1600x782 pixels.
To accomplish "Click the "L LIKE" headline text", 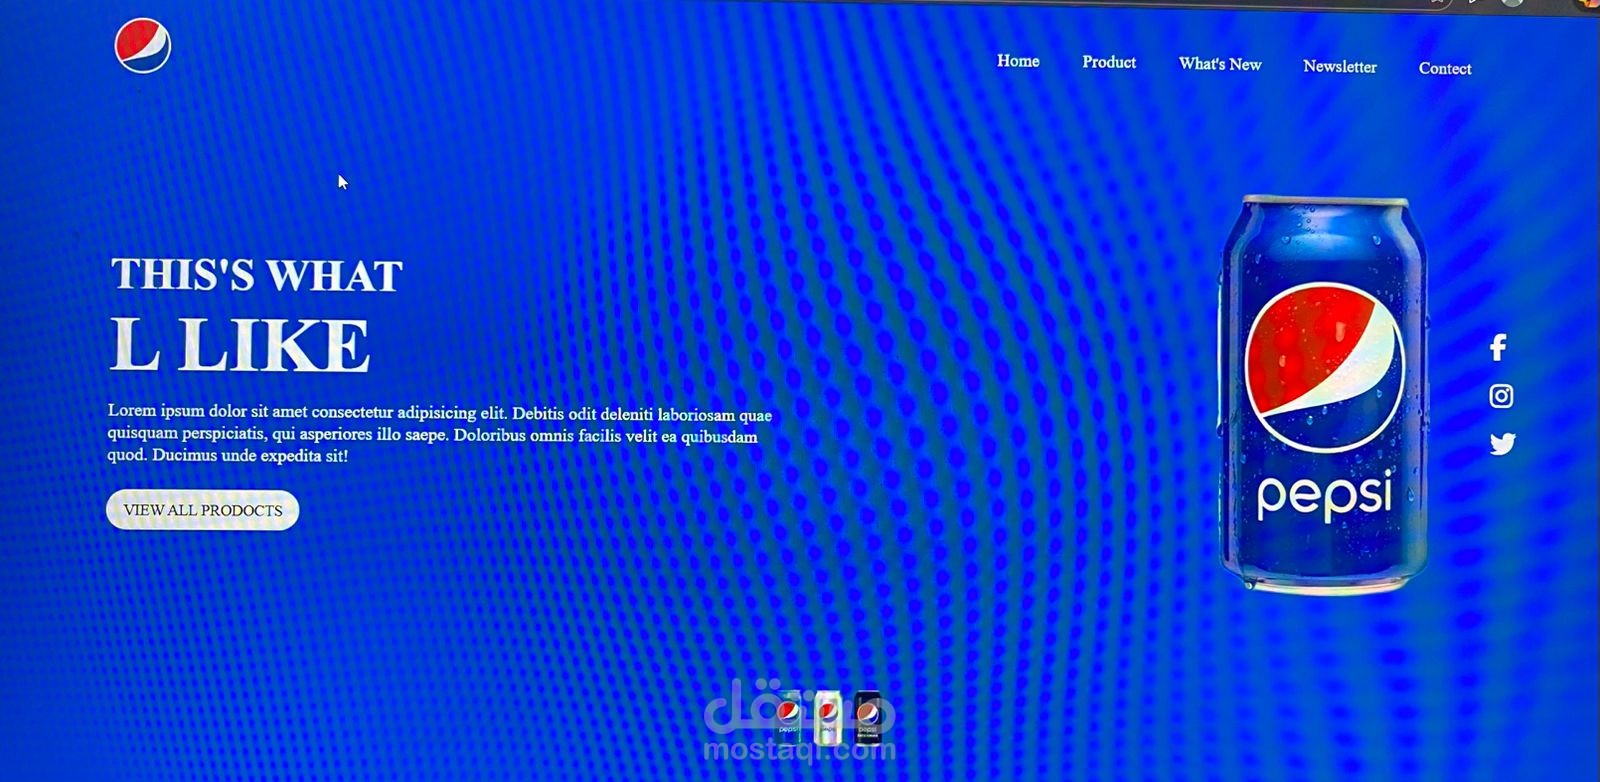I will point(240,345).
